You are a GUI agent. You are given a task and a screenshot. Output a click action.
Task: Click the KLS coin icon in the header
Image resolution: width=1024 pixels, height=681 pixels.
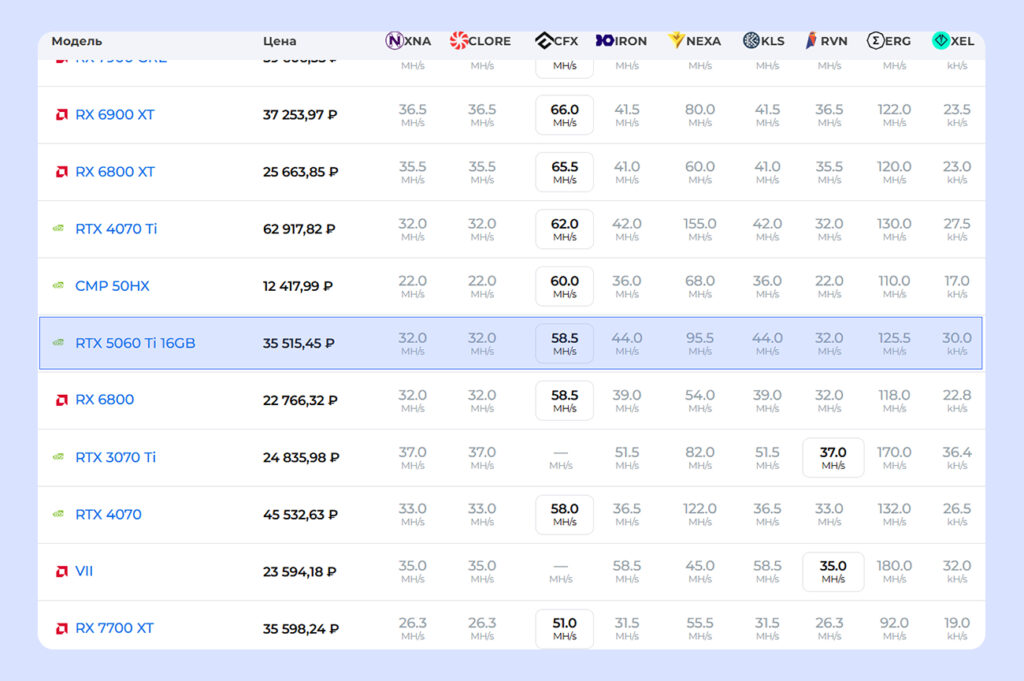(752, 40)
